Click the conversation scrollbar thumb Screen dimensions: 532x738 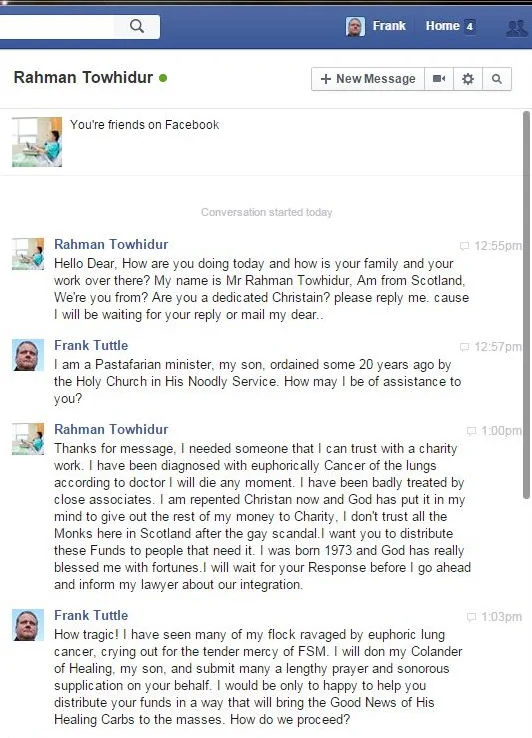pyautogui.click(x=526, y=305)
